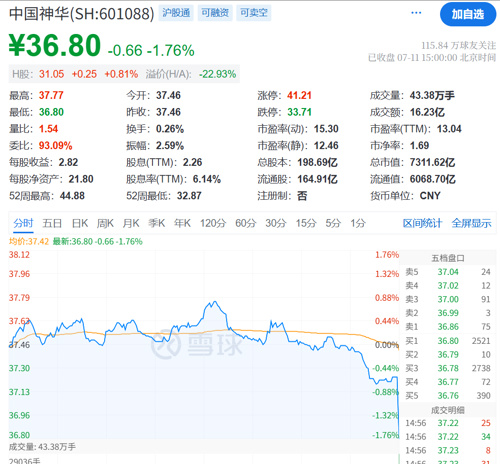
Task: Select the 月K monthly chart tab
Action: point(131,223)
